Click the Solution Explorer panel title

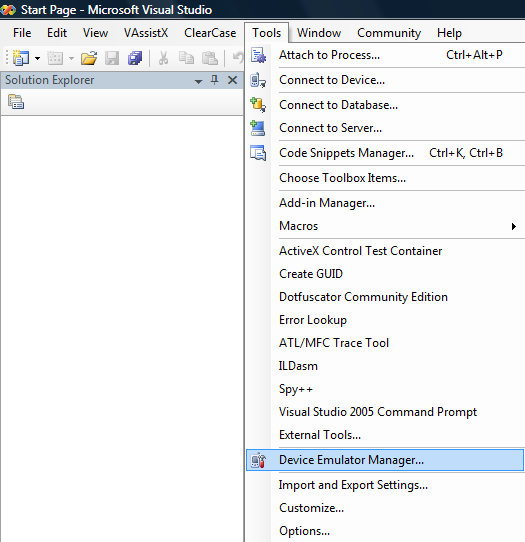click(49, 80)
